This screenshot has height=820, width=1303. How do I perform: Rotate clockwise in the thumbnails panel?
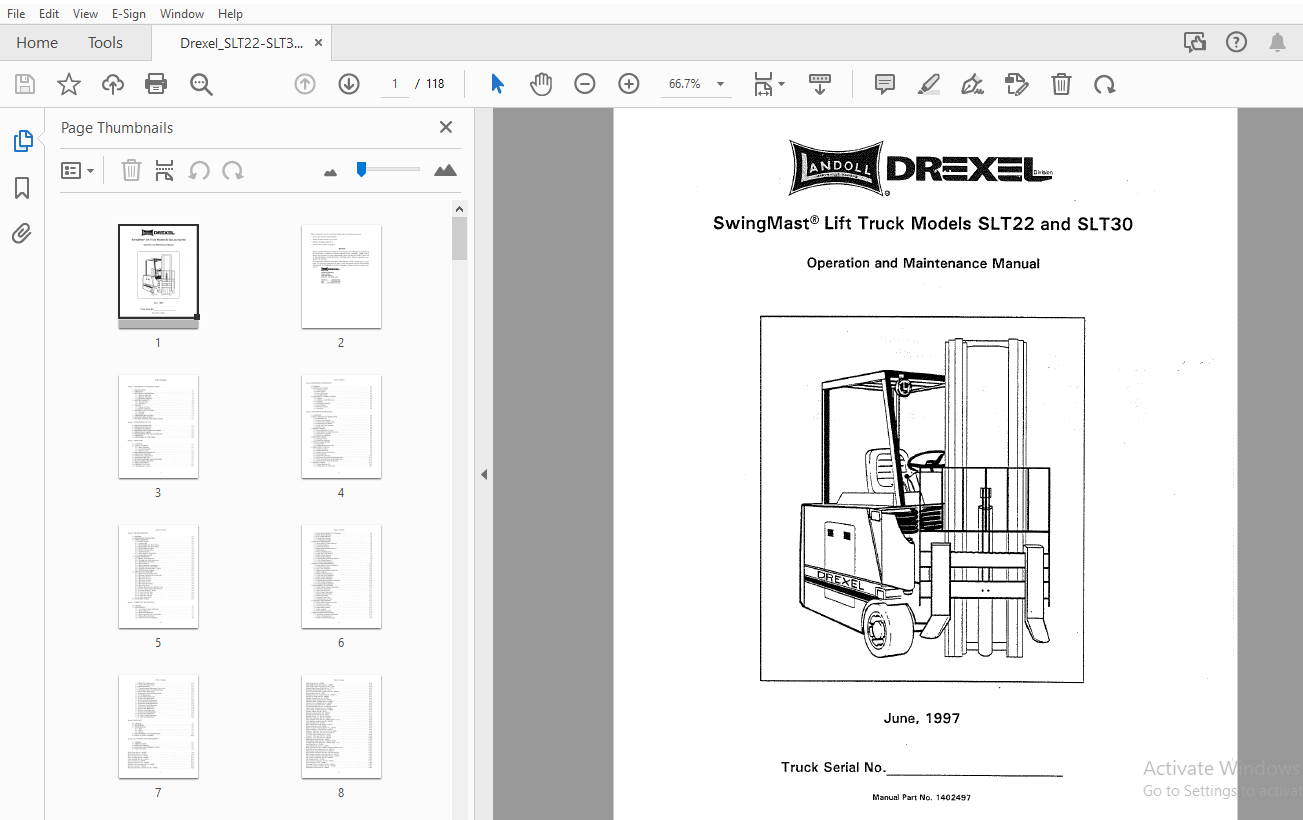pos(233,171)
